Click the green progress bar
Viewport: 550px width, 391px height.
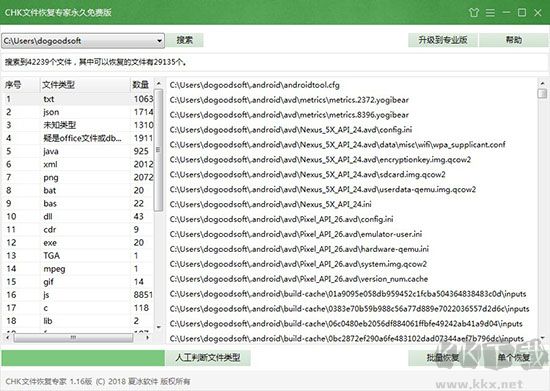coord(83,358)
